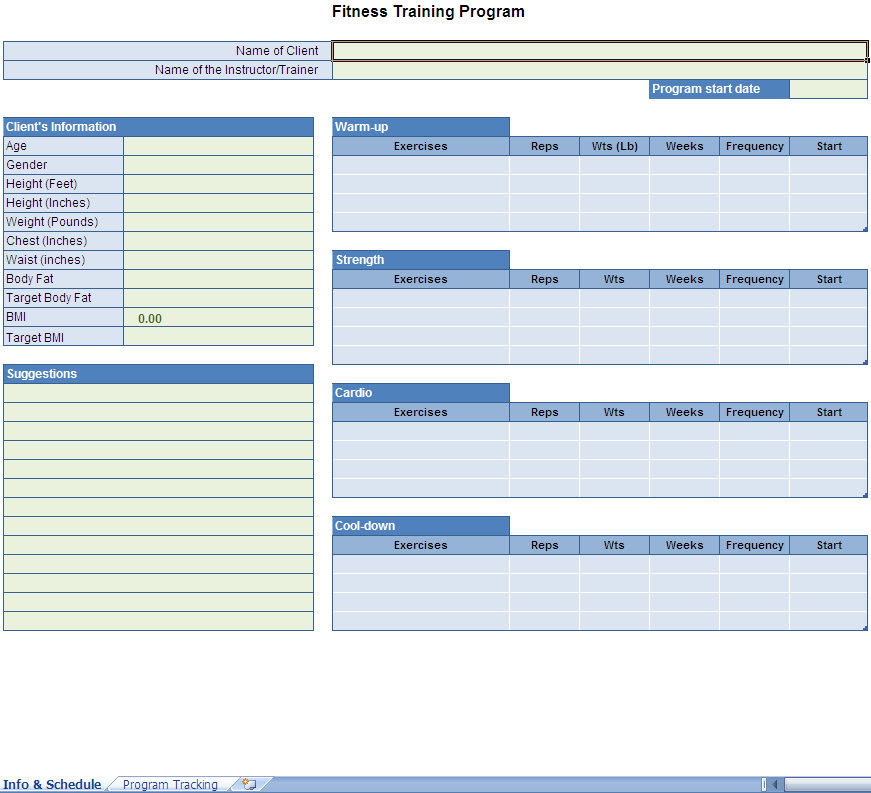
Task: Click the Cardio section header
Action: (x=421, y=393)
